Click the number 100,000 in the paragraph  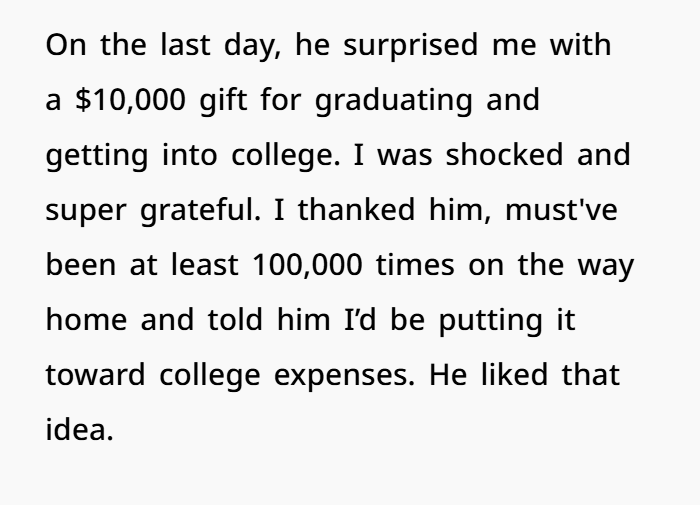(x=307, y=265)
